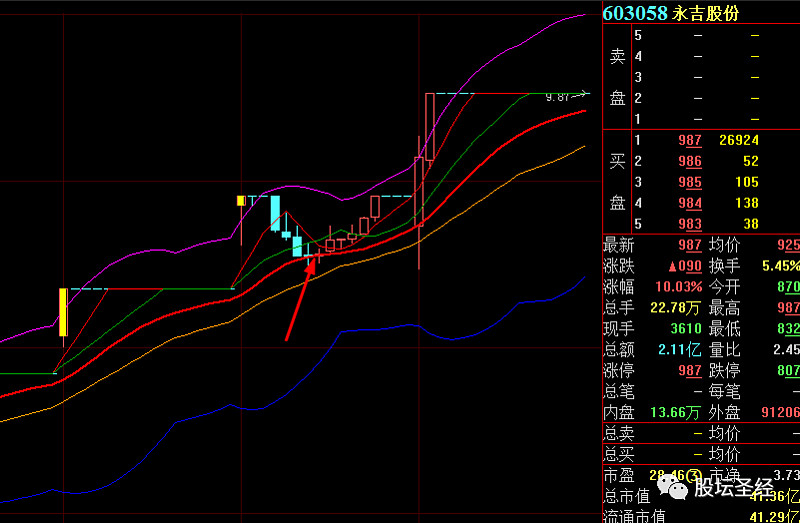Screen dimensions: 800x523
Task: Click the 换手 turnover value 5.45%
Action: [781, 266]
